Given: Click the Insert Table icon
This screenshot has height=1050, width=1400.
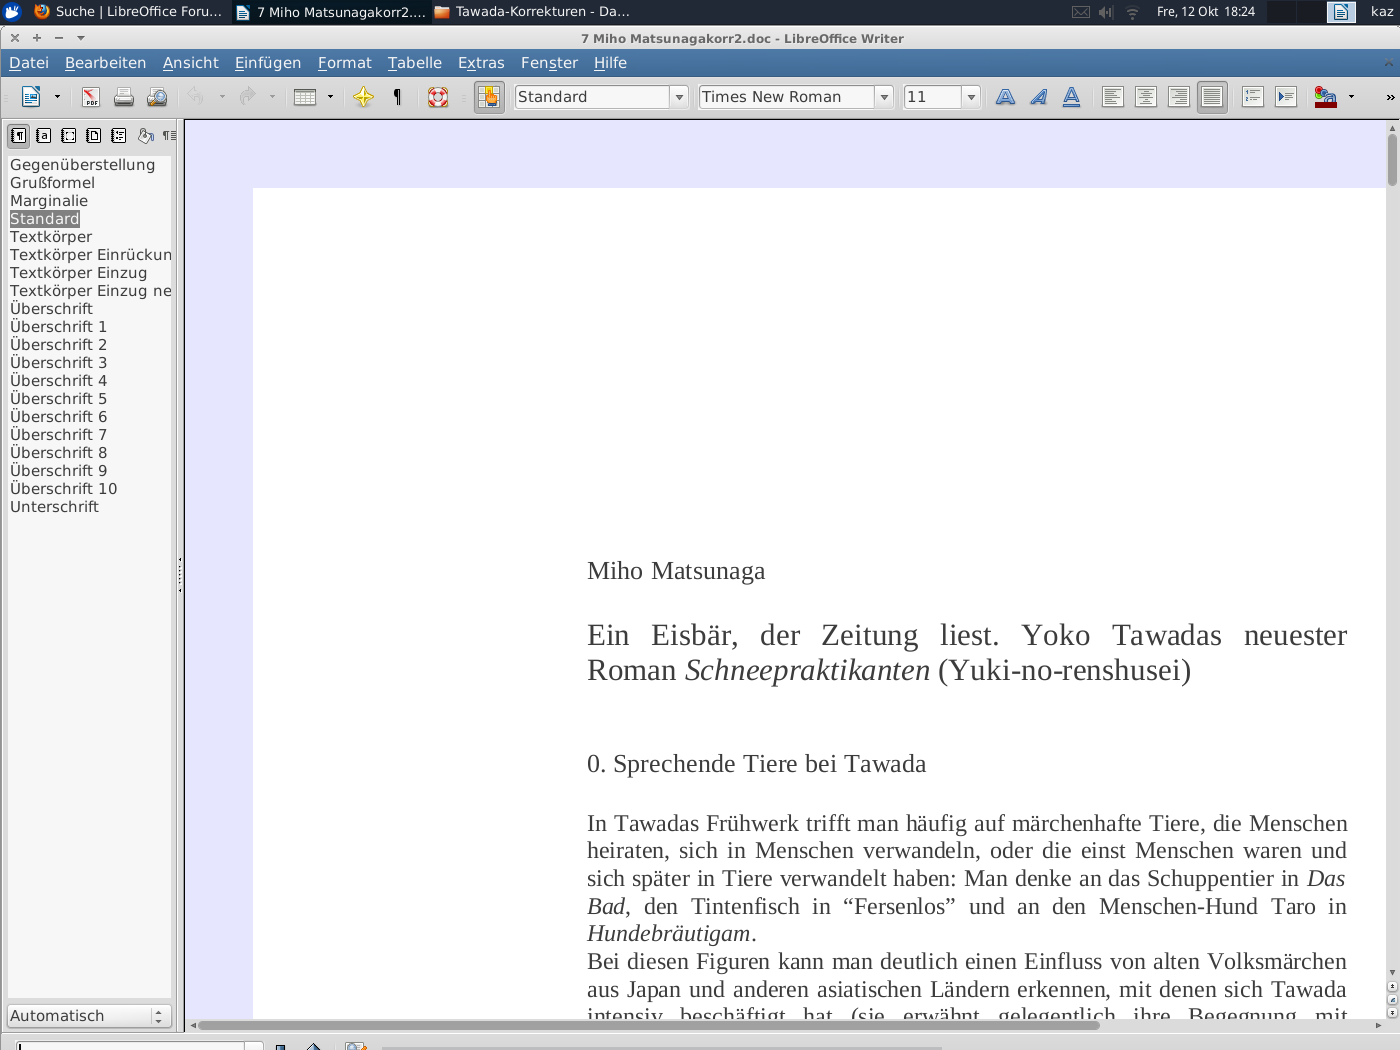Looking at the screenshot, I should click(305, 97).
